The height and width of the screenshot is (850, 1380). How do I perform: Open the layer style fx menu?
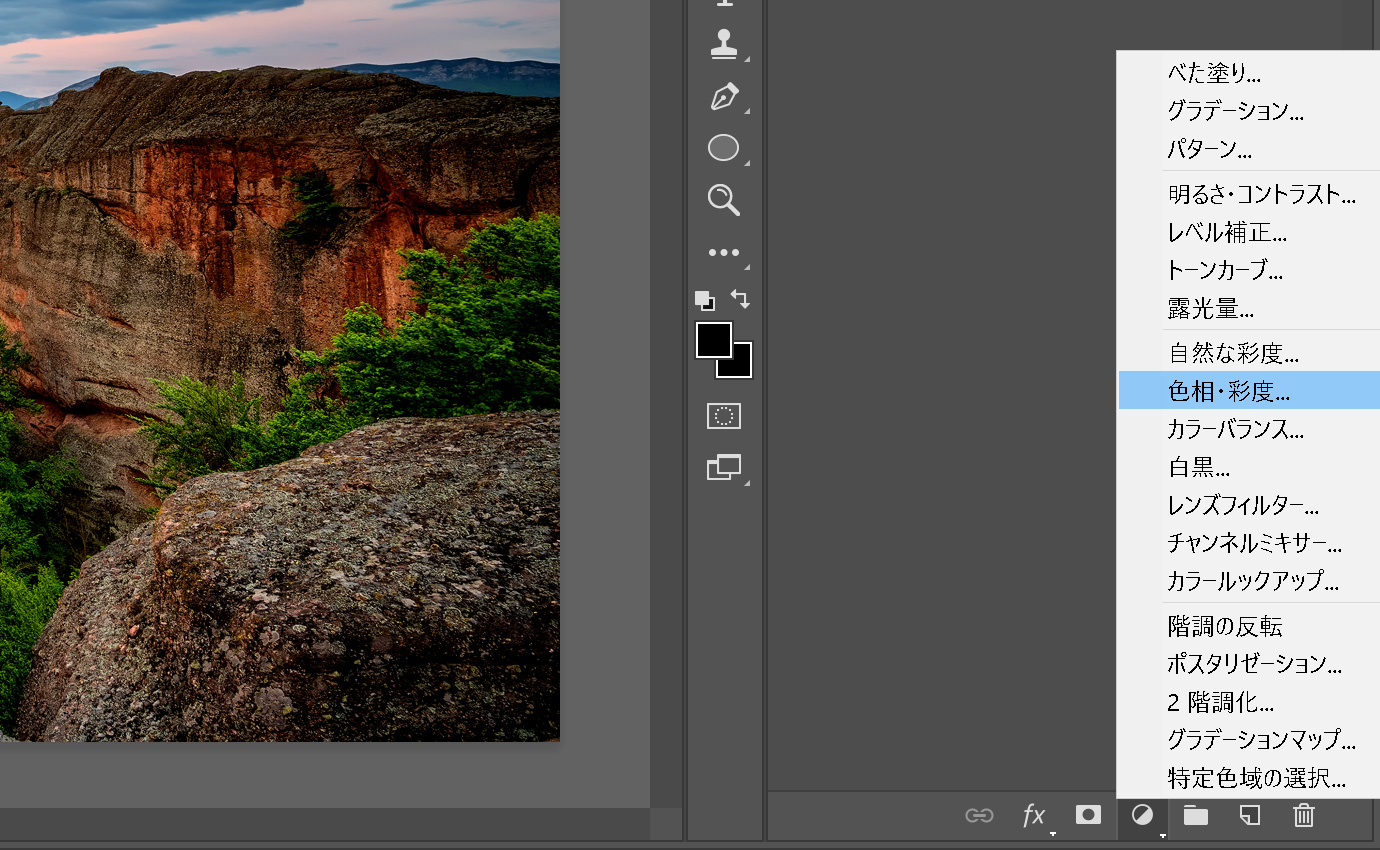(x=1033, y=815)
